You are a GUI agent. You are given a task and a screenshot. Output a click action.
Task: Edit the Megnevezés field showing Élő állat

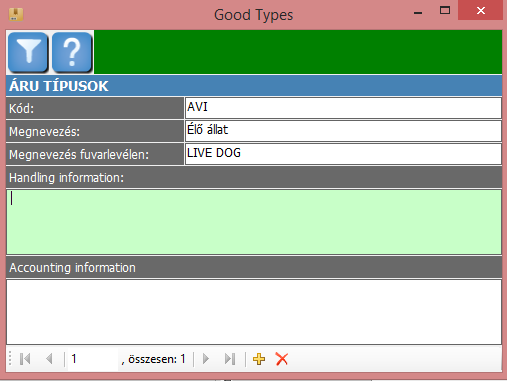343,131
